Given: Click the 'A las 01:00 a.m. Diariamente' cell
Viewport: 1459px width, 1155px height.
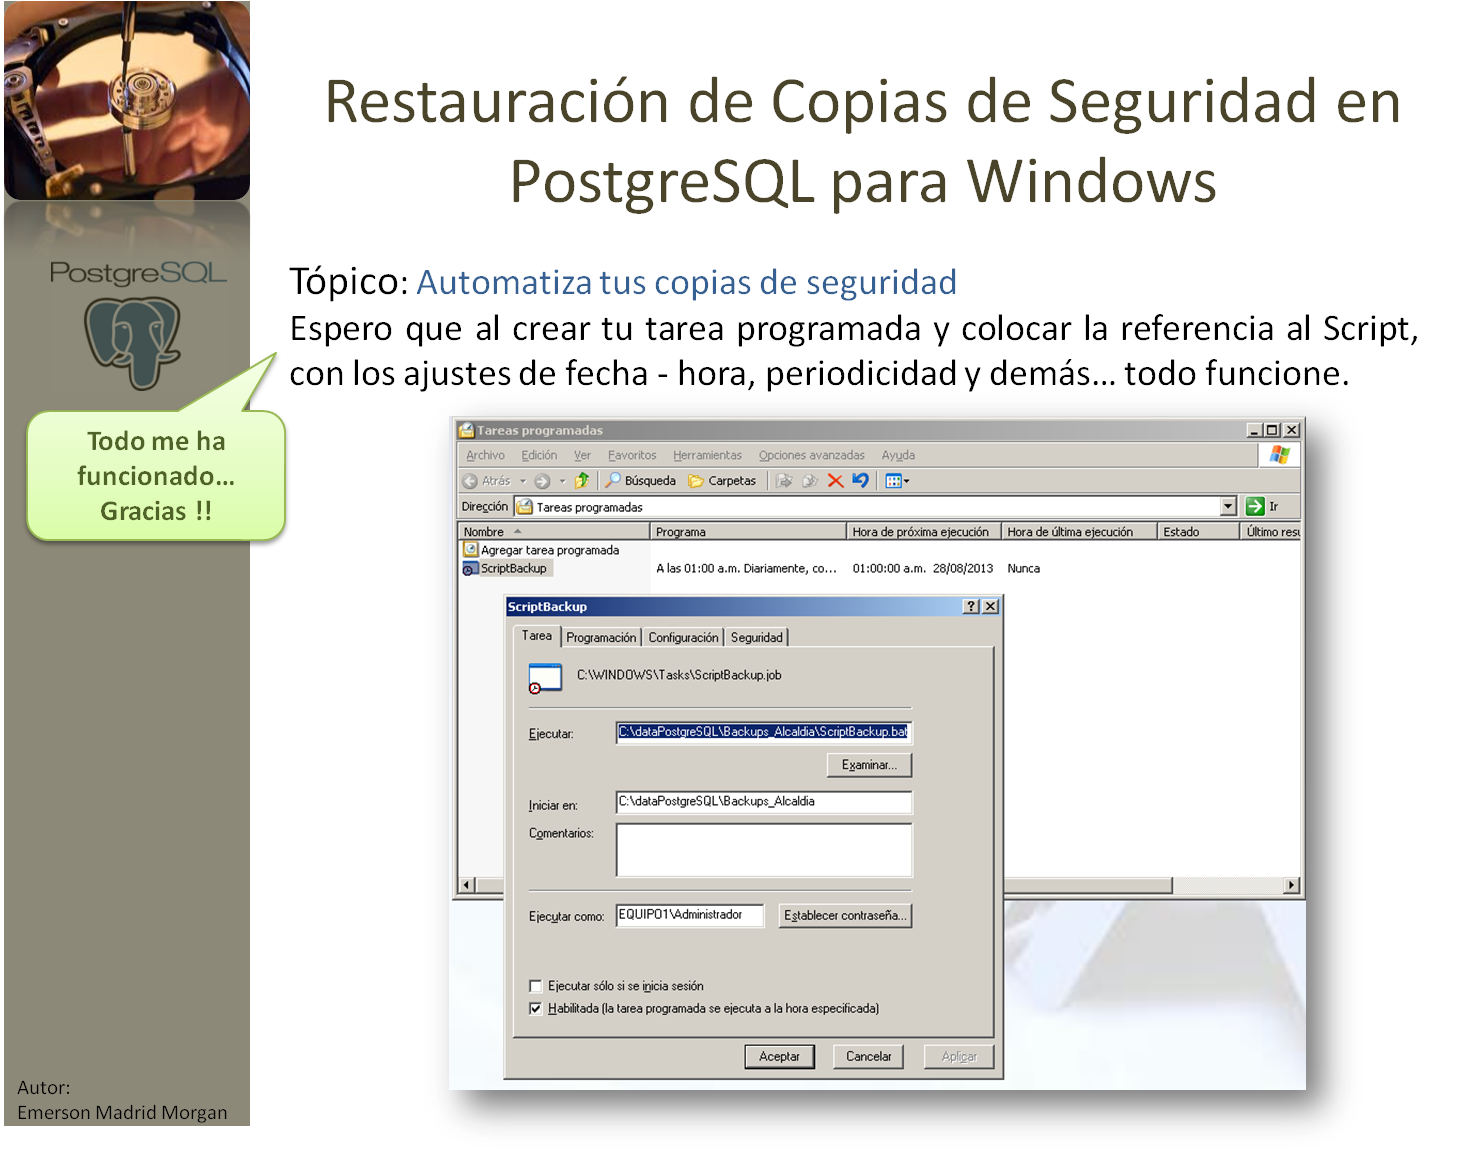Looking at the screenshot, I should [x=746, y=568].
